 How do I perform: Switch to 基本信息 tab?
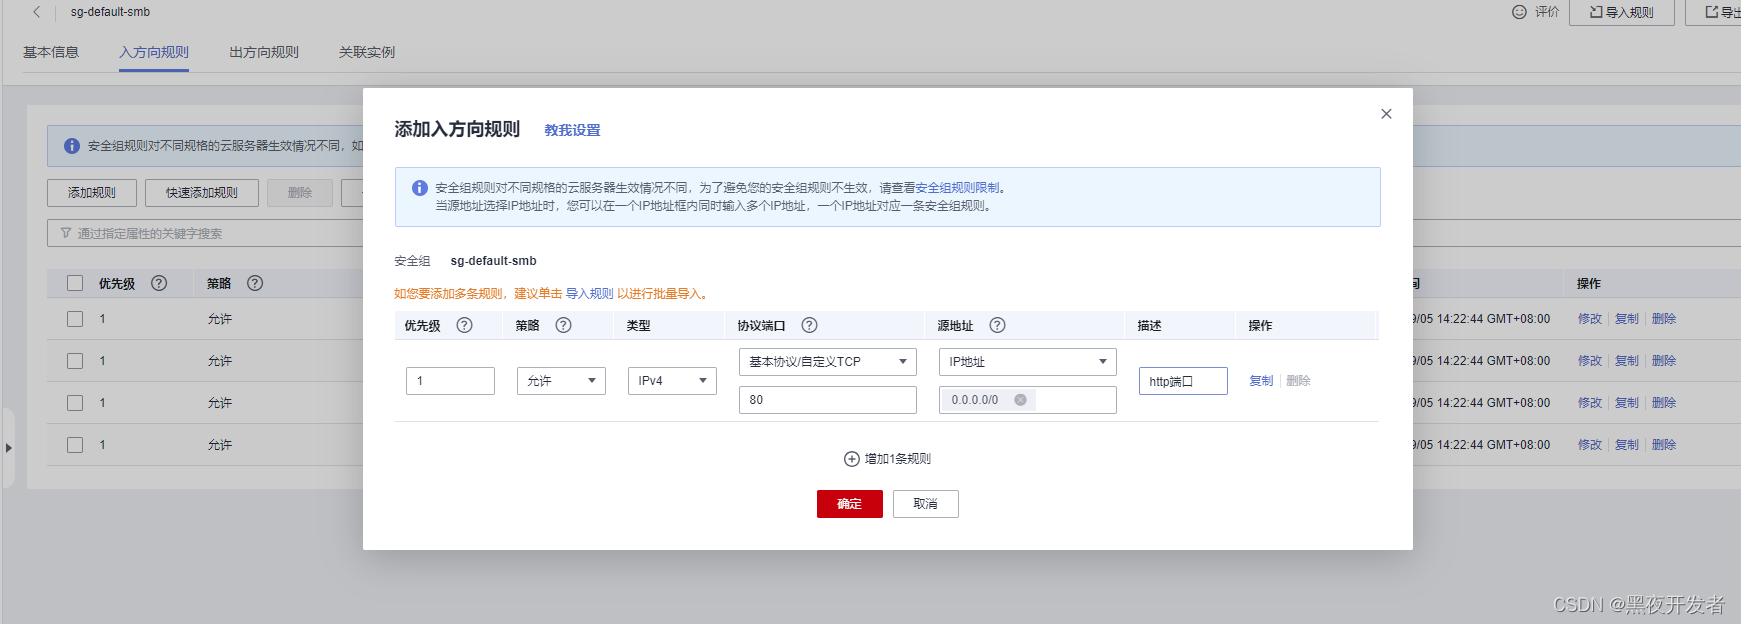[51, 52]
